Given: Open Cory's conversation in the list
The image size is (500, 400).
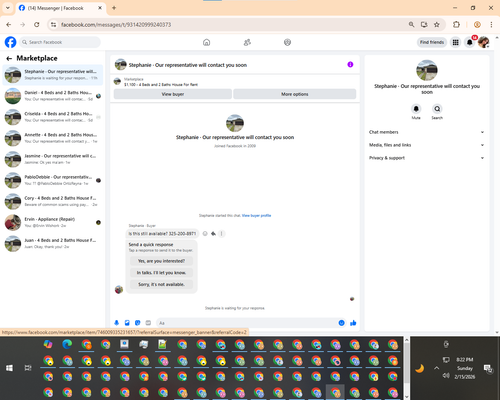Looking at the screenshot, I should pos(53,201).
